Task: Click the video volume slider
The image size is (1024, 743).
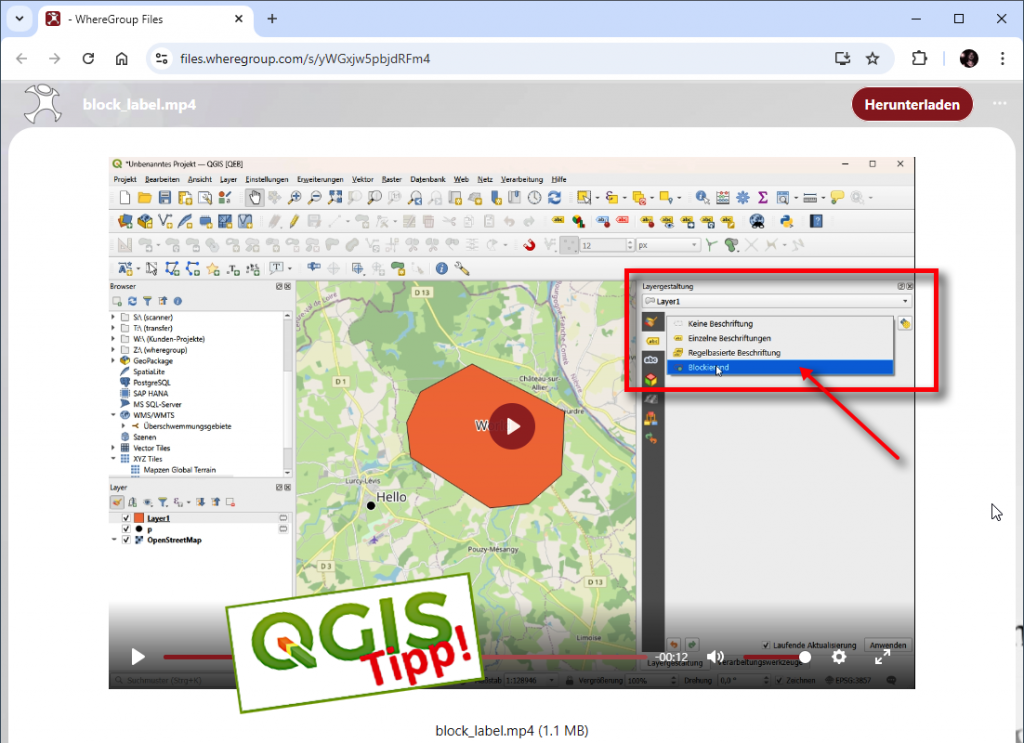Action: point(777,657)
